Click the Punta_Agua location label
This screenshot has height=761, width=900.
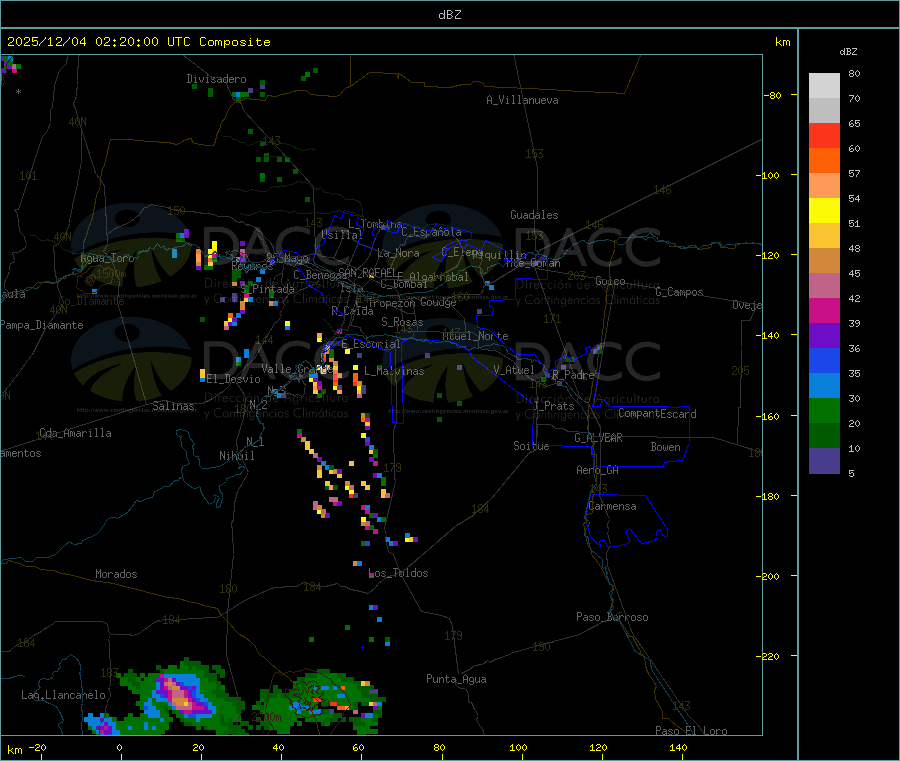pos(456,679)
